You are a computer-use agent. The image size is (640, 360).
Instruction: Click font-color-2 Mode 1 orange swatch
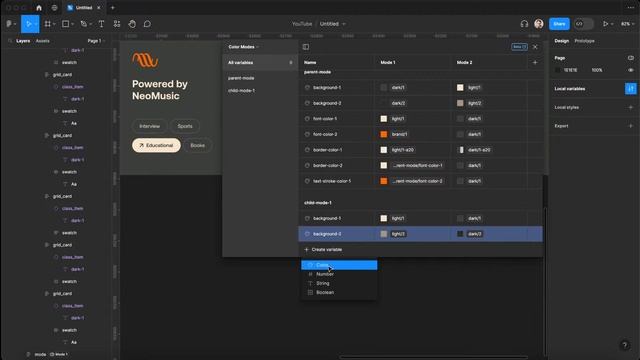[384, 134]
